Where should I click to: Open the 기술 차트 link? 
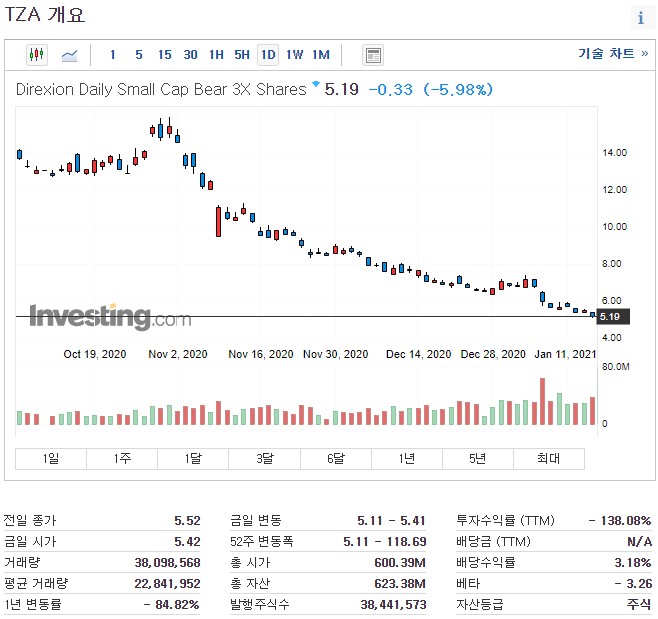pyautogui.click(x=613, y=54)
